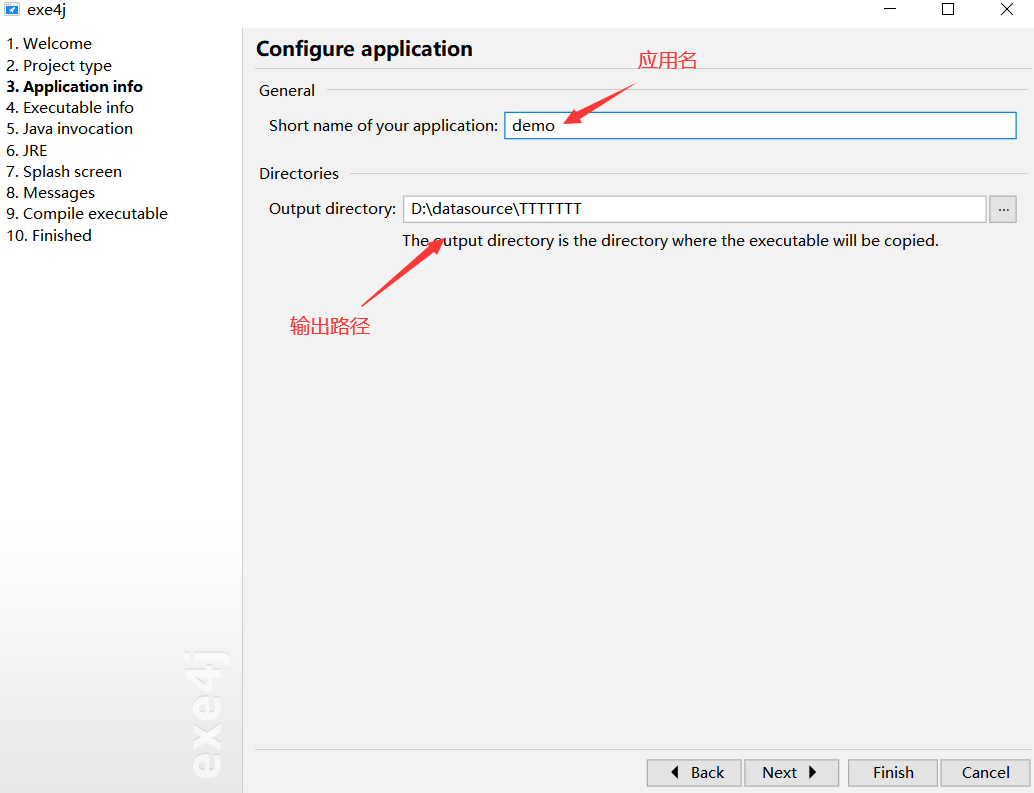The image size is (1034, 793).
Task: Select the Finished step in sidebar
Action: click(48, 235)
